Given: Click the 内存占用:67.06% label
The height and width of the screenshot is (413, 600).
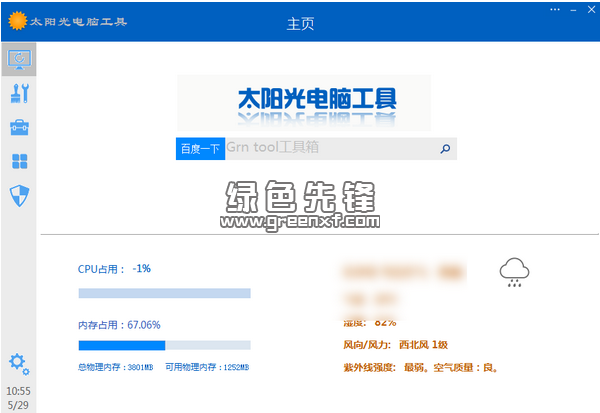Looking at the screenshot, I should pos(119,325).
